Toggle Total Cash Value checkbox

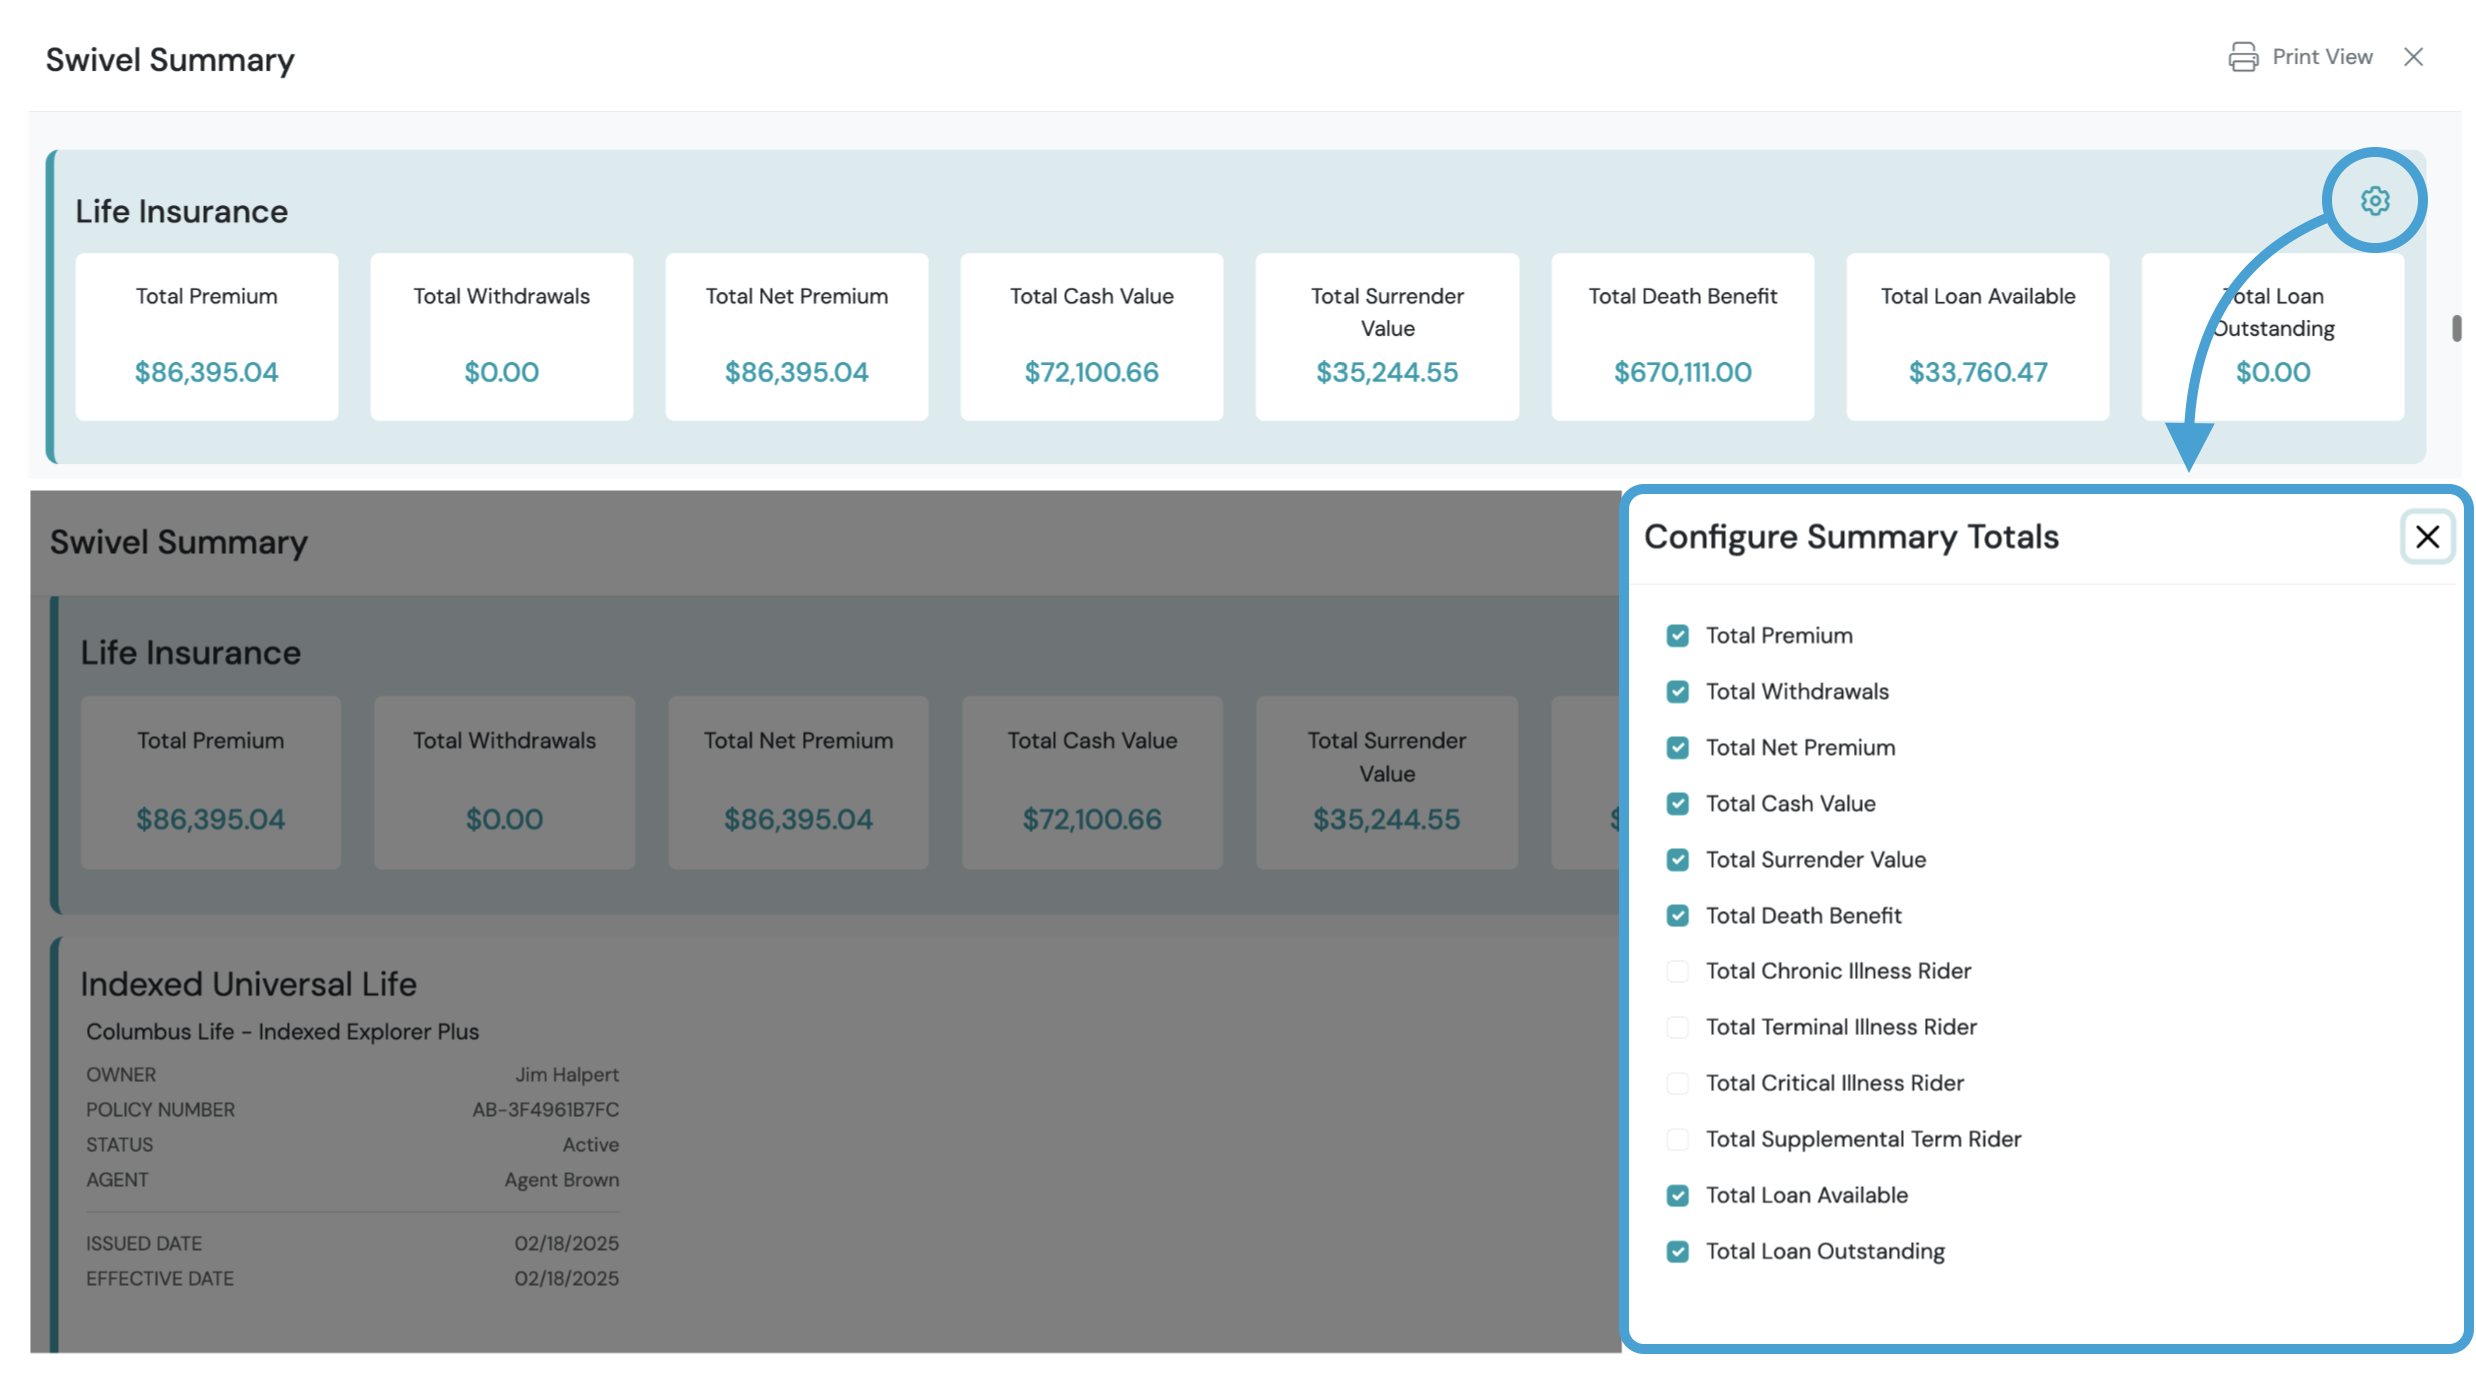click(1678, 804)
